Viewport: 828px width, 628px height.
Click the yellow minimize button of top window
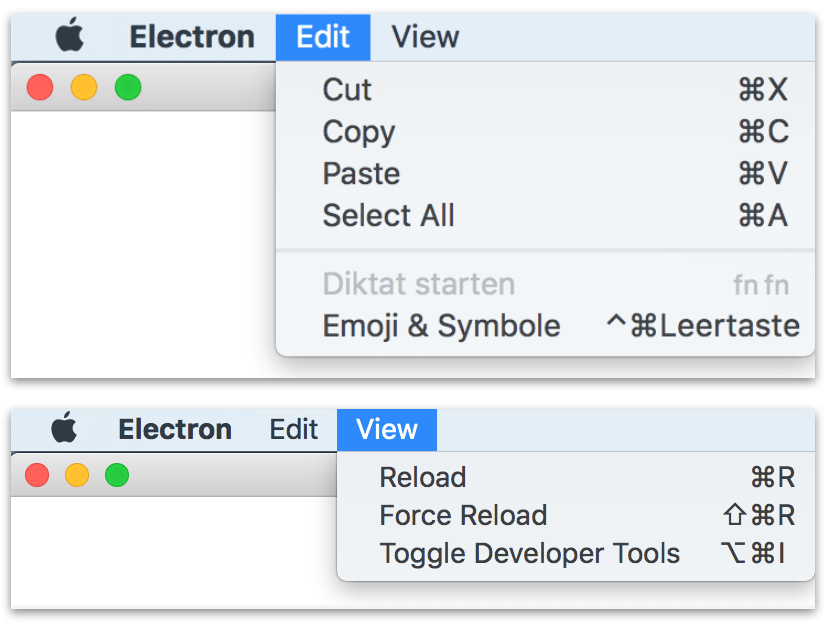pos(84,87)
